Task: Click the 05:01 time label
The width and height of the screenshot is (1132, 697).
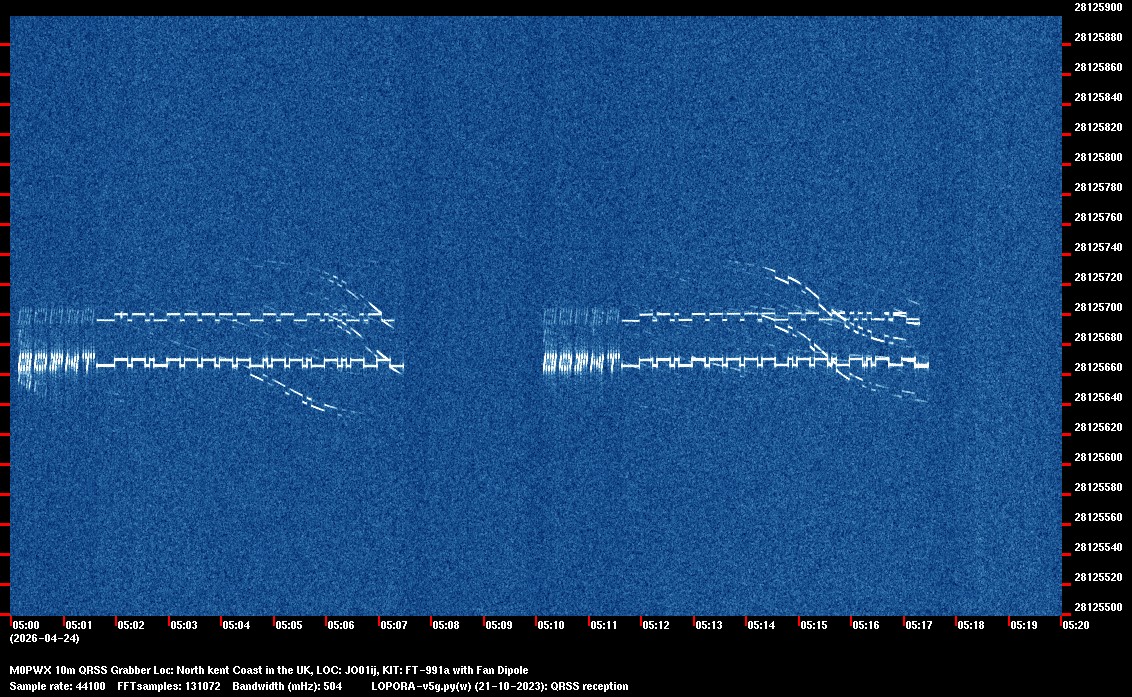Action: coord(79,625)
